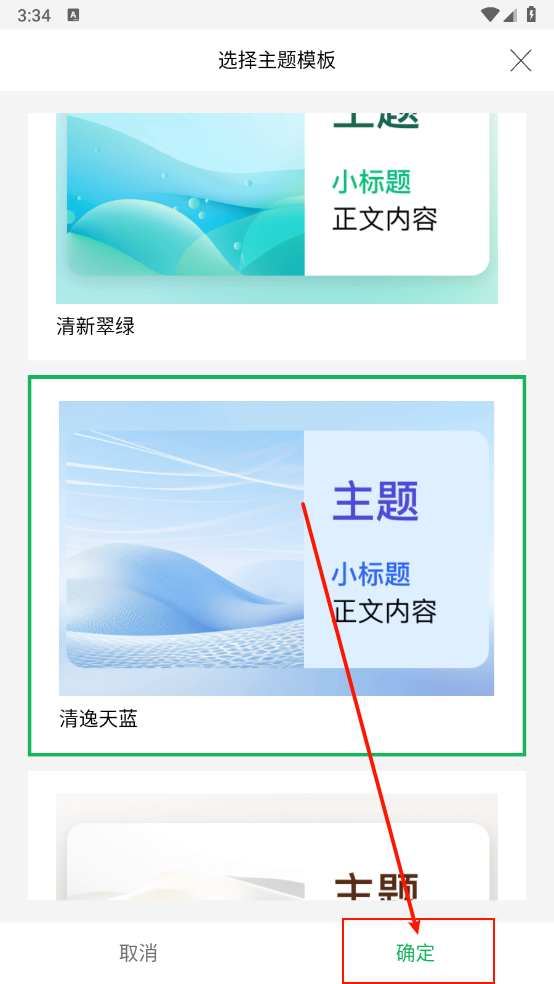Click 正文内容 in the green theme card
Screen dimensions: 554x984
click(385, 218)
